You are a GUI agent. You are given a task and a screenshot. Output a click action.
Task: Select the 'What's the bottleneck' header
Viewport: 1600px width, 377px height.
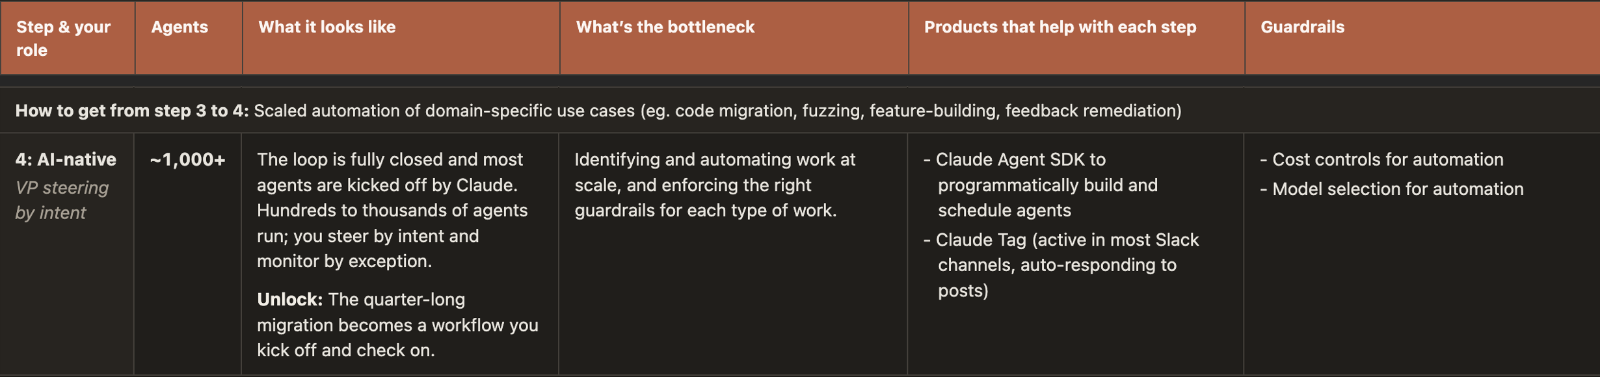click(x=665, y=27)
